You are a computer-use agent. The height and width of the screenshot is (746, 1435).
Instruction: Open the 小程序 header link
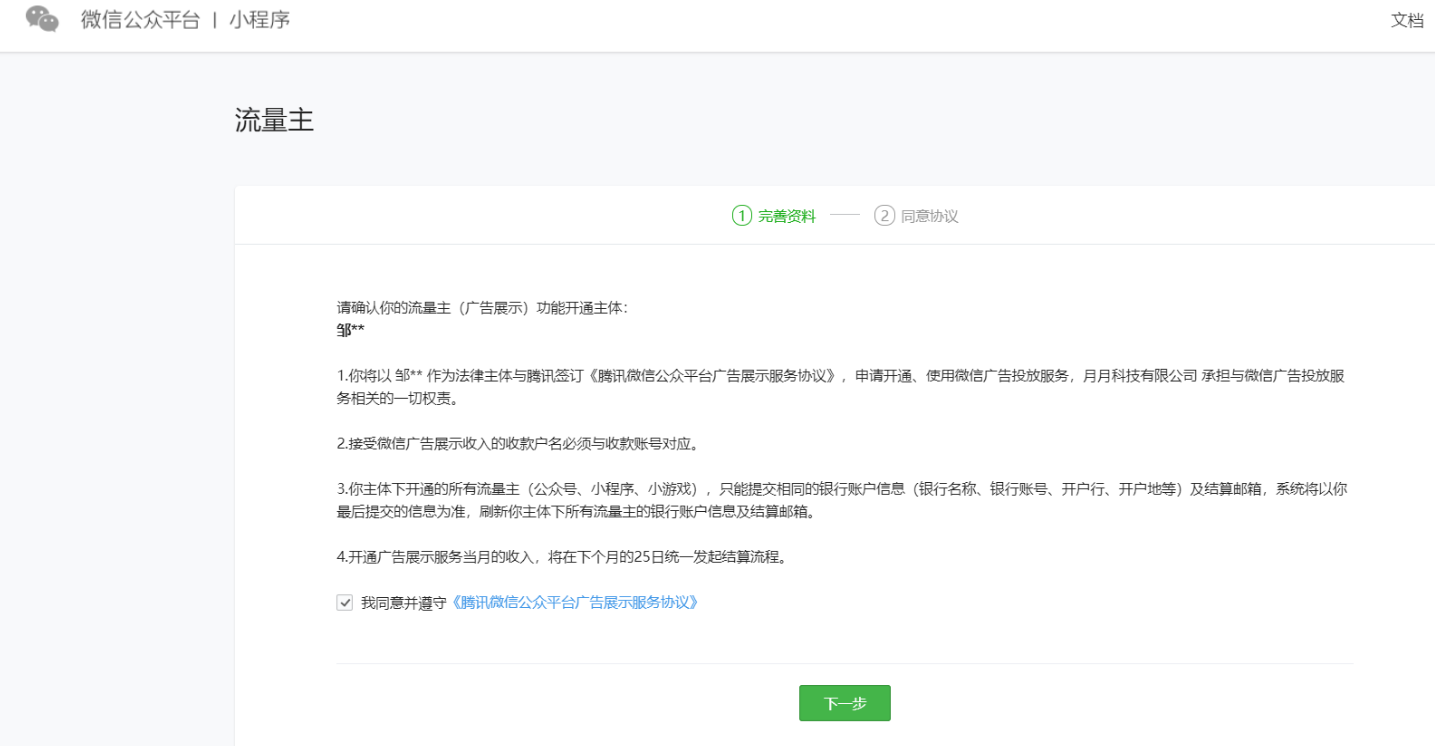tap(259, 20)
